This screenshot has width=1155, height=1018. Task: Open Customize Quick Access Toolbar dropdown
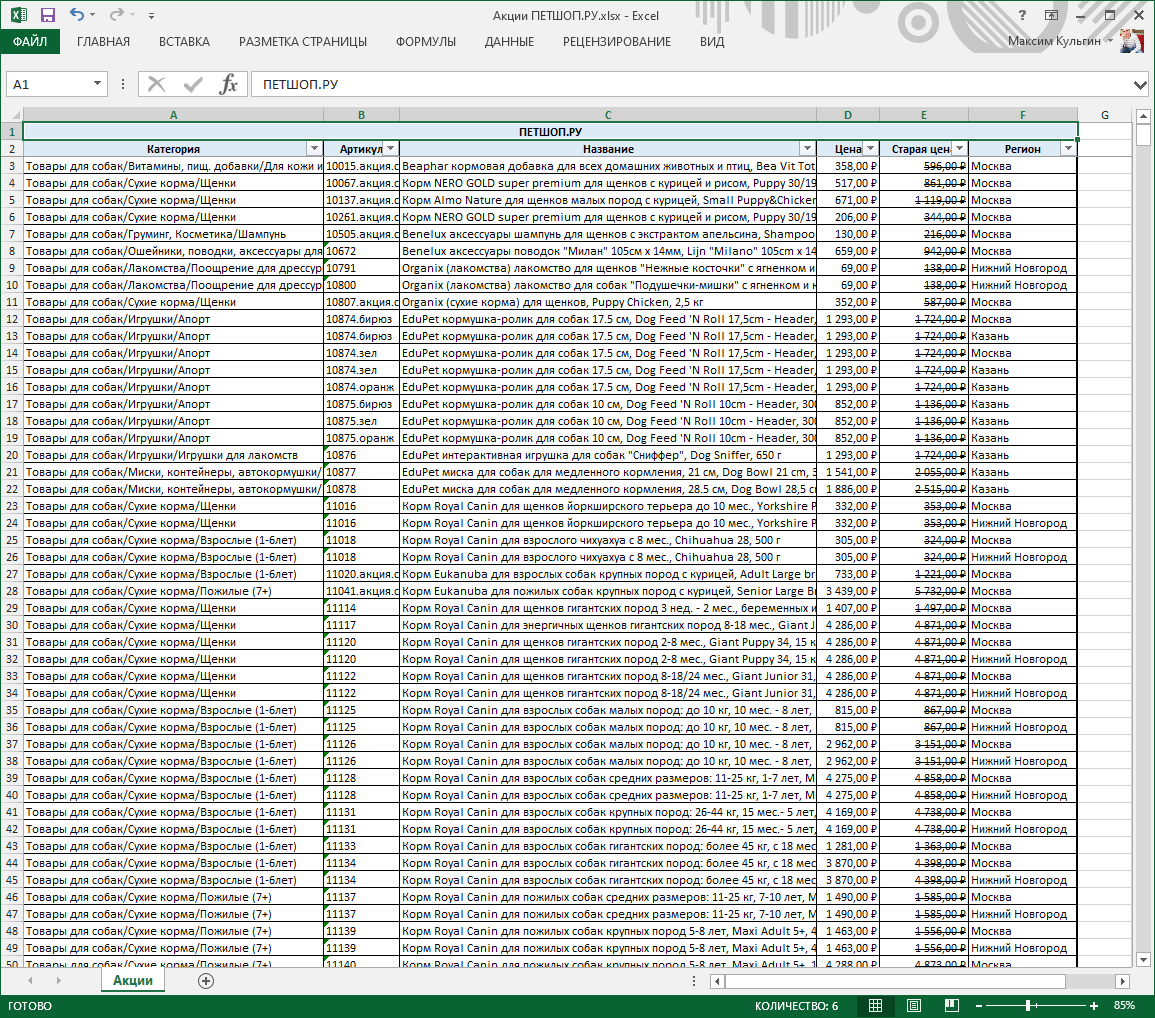(x=151, y=15)
